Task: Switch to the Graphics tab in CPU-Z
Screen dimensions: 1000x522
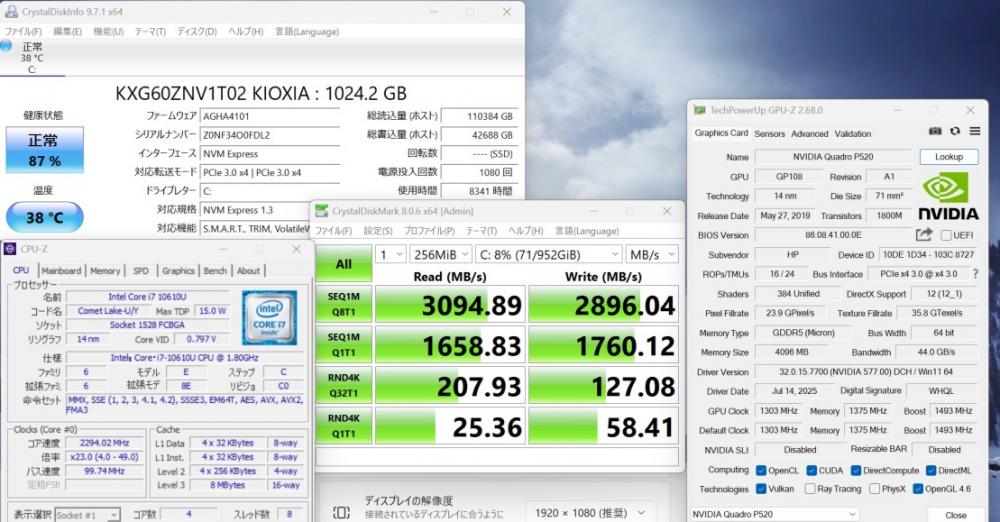Action: [x=178, y=271]
